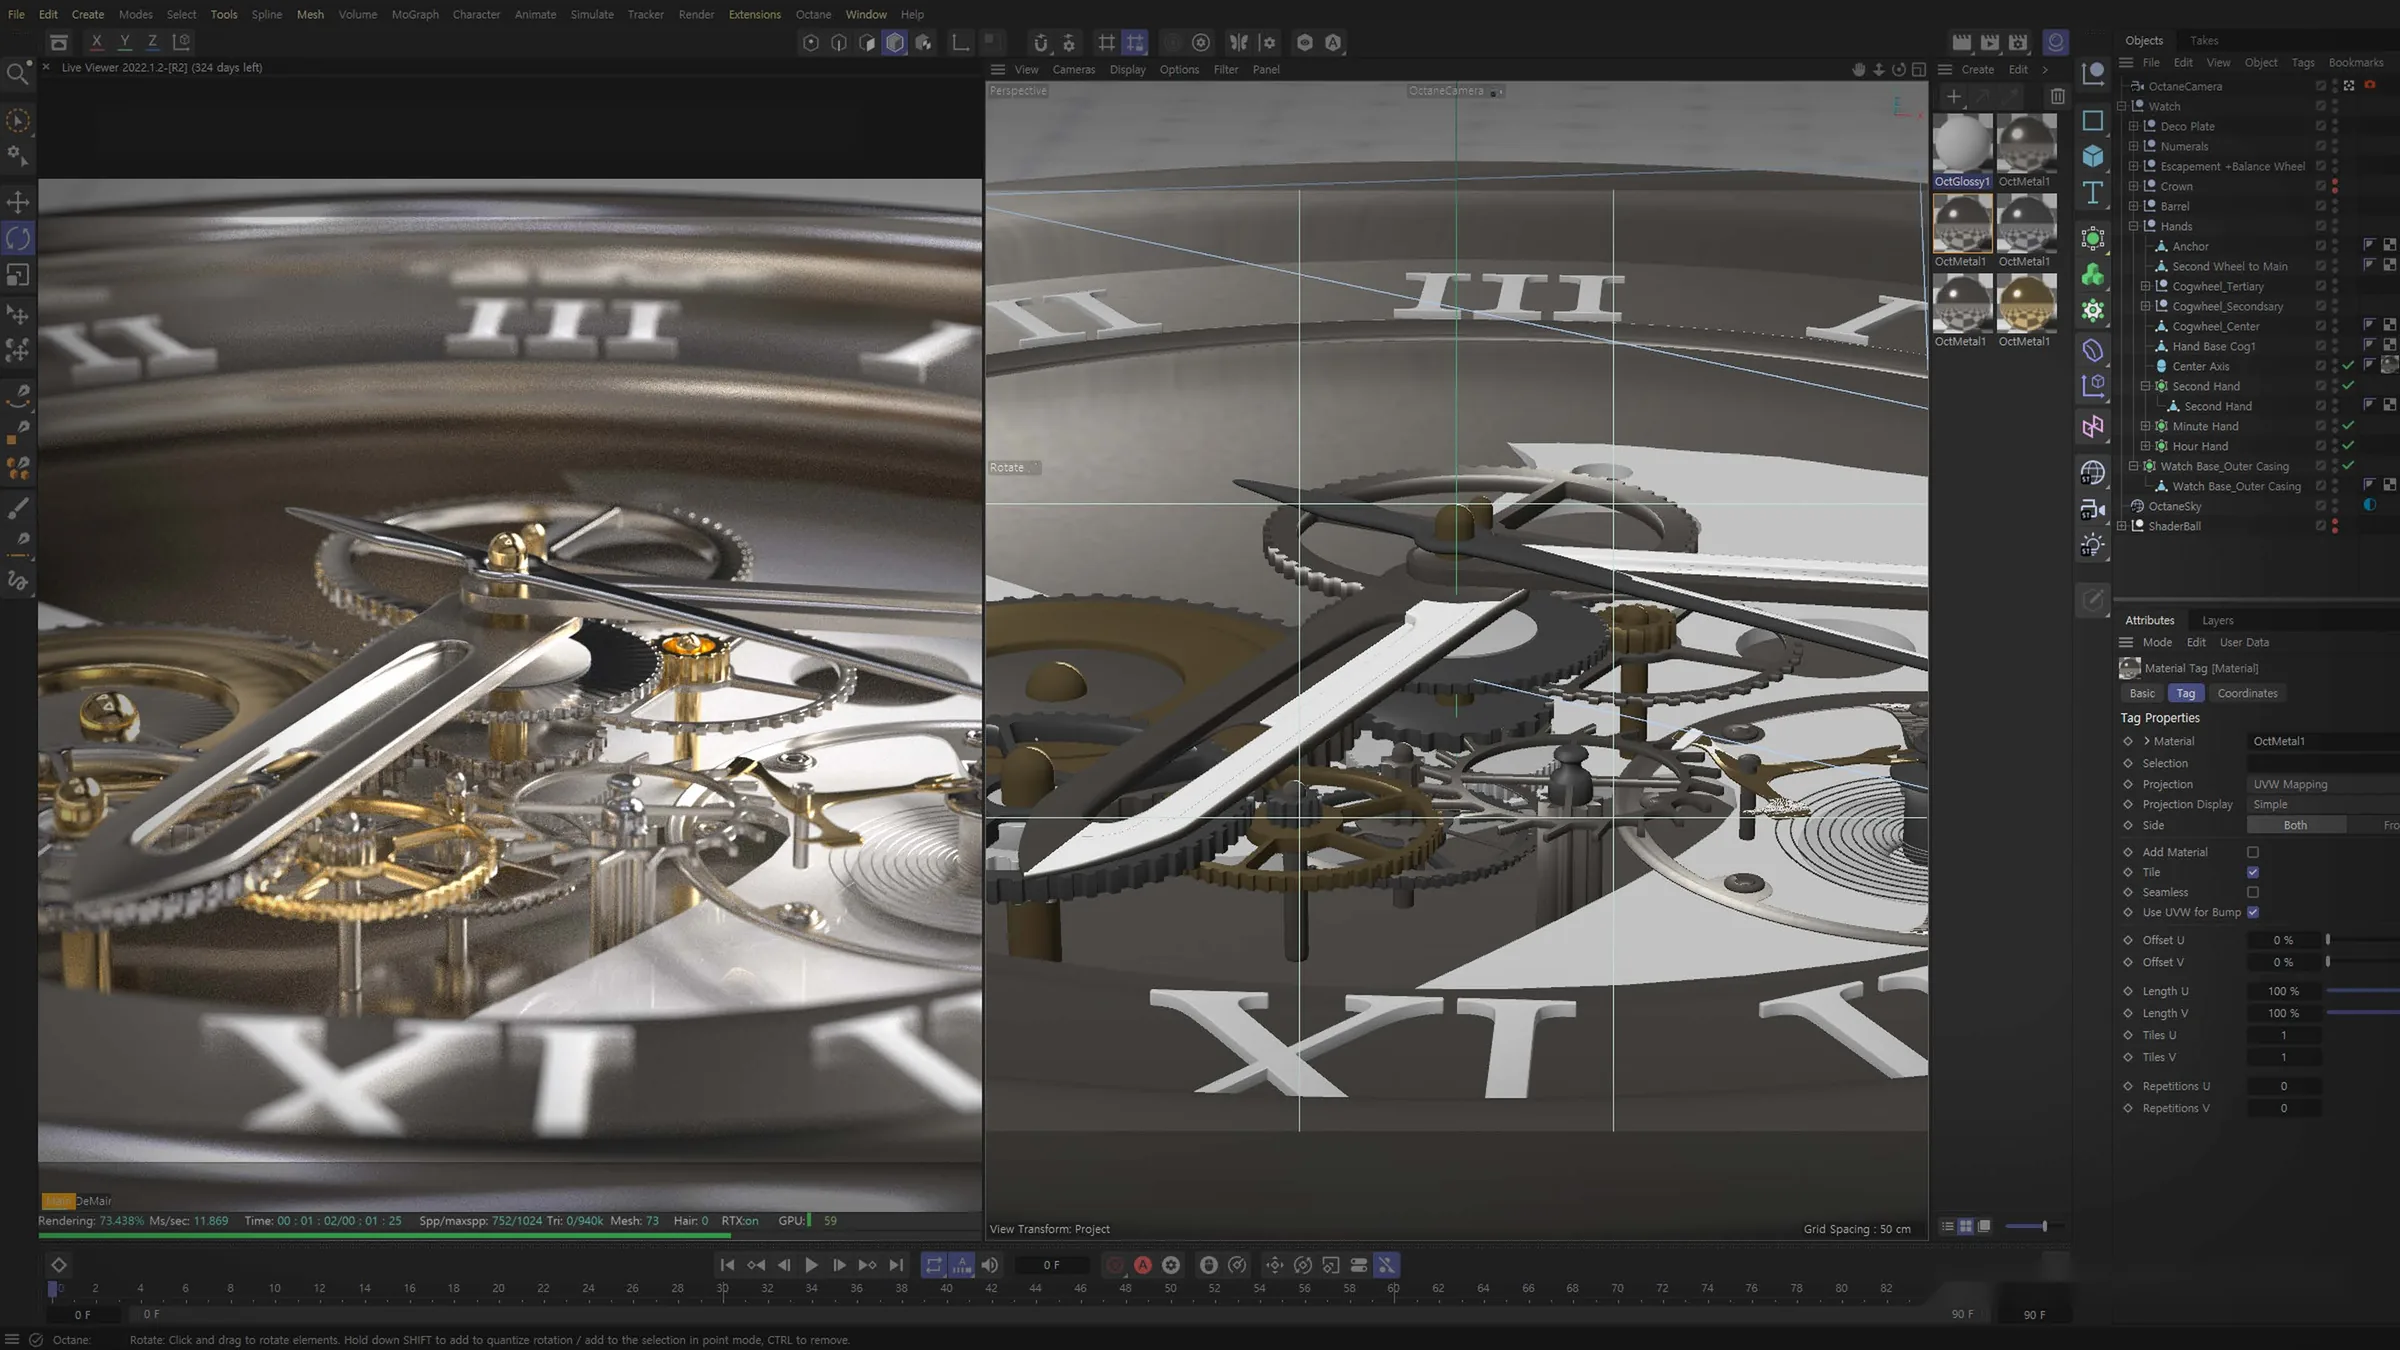Image resolution: width=2400 pixels, height=1350 pixels.
Task: Play the animation forward
Action: click(x=811, y=1265)
